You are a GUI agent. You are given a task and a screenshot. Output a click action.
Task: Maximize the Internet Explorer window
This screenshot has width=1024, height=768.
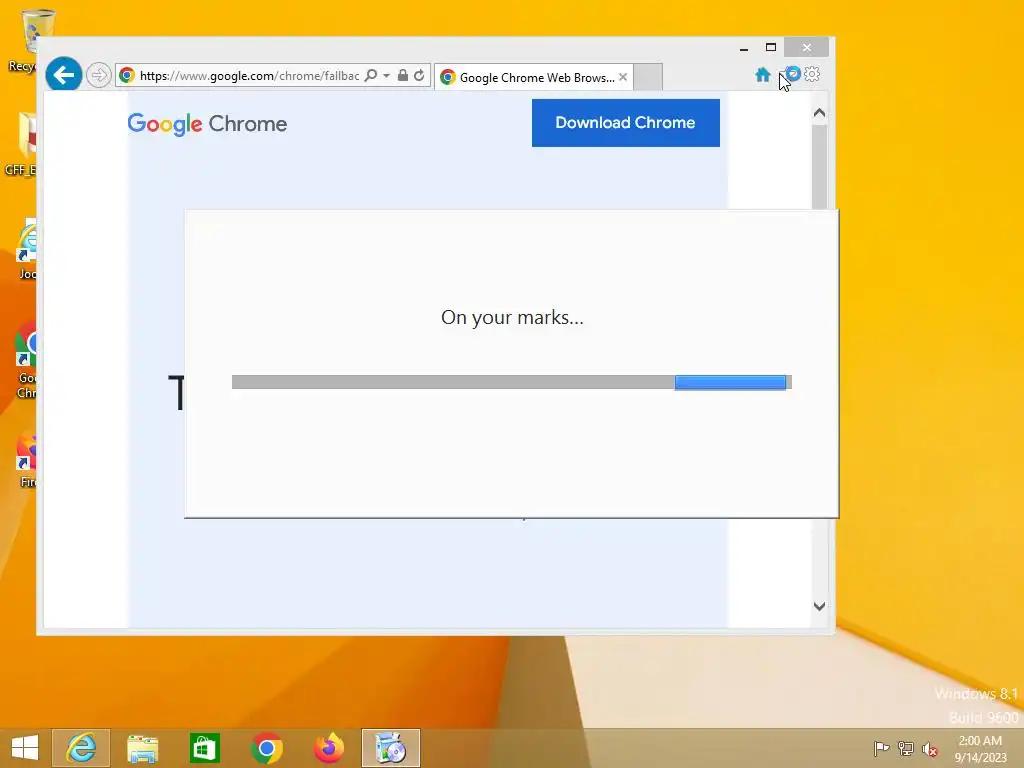click(x=771, y=48)
